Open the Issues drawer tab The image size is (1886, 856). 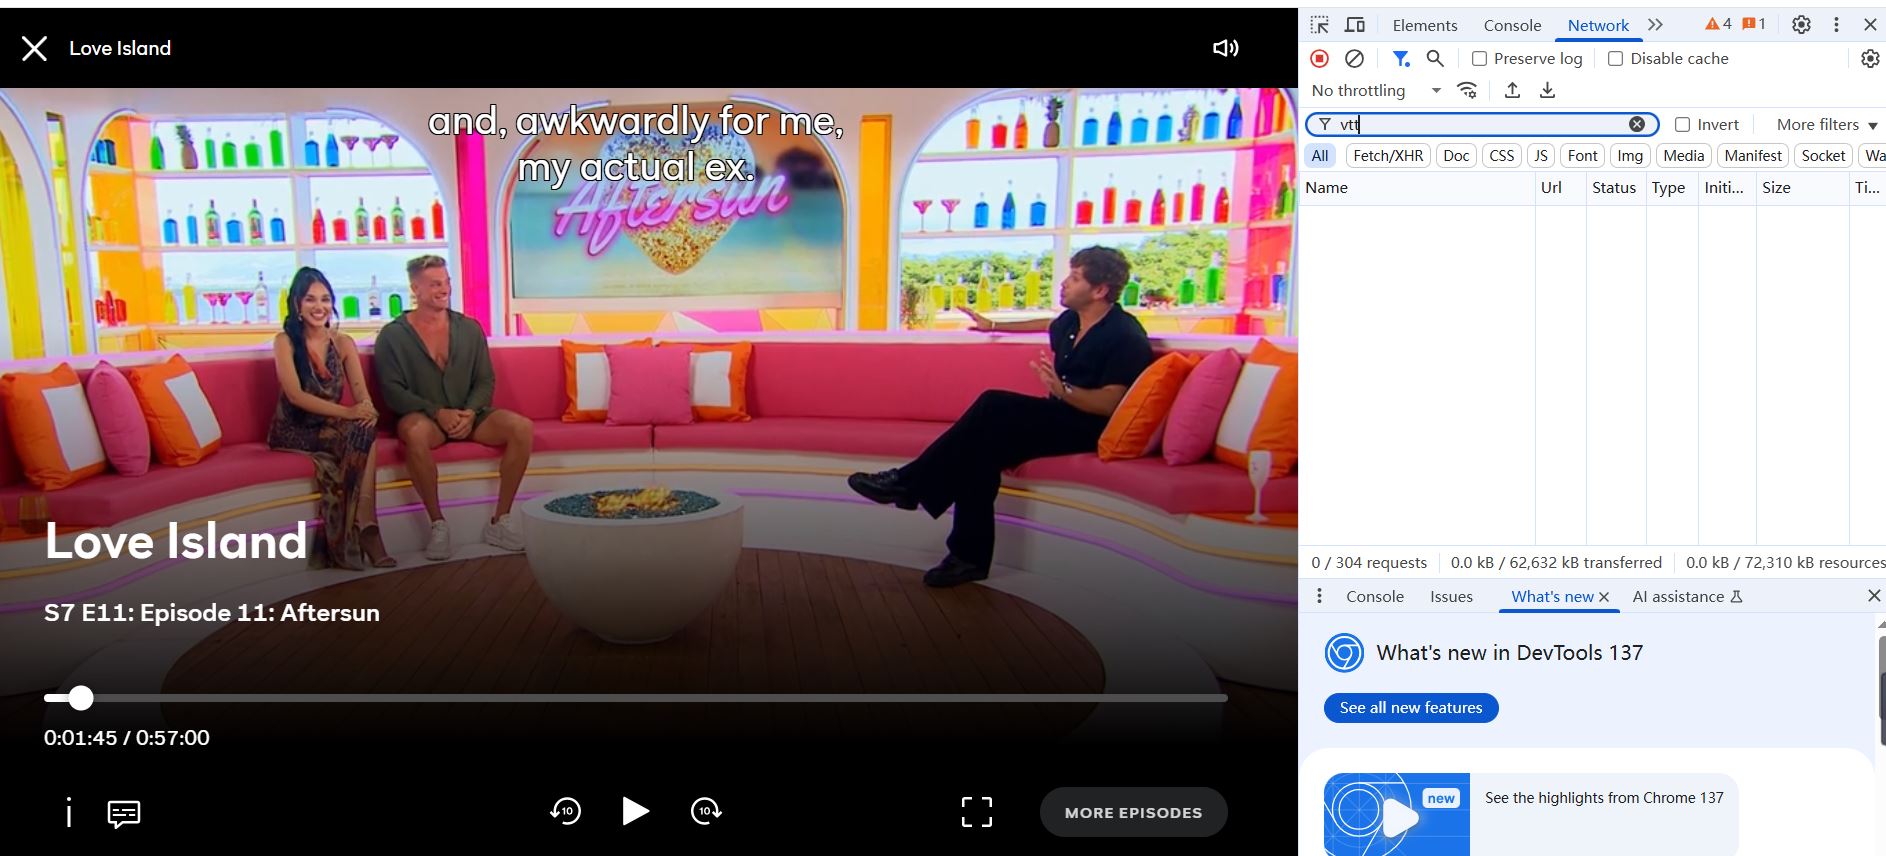pyautogui.click(x=1451, y=597)
